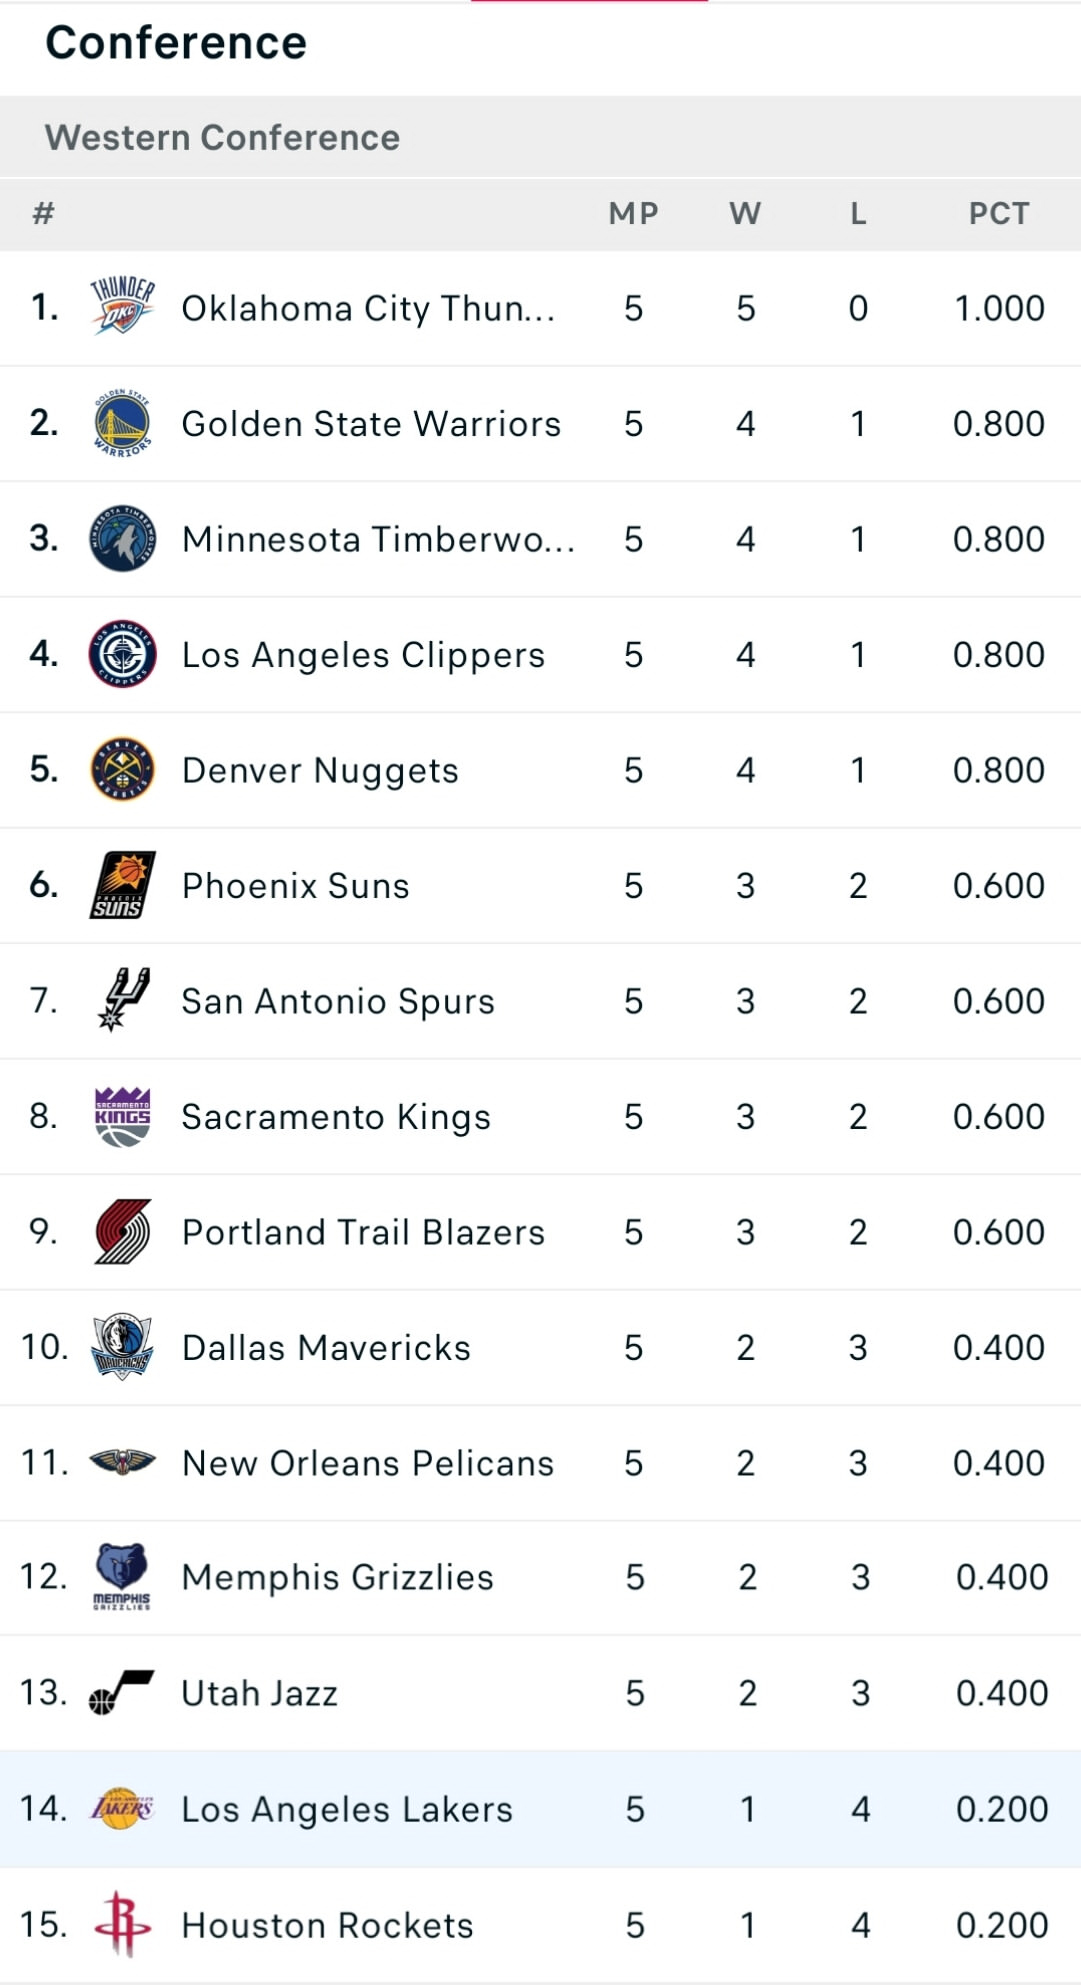This screenshot has height=1985, width=1081.
Task: Open the Utah Jazz team link
Action: pos(259,1693)
